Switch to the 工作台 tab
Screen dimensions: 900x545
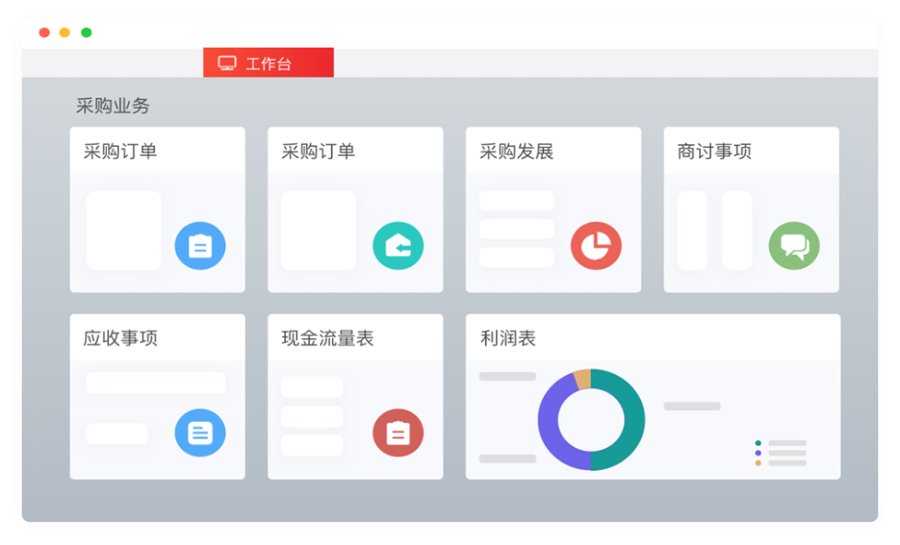[268, 63]
